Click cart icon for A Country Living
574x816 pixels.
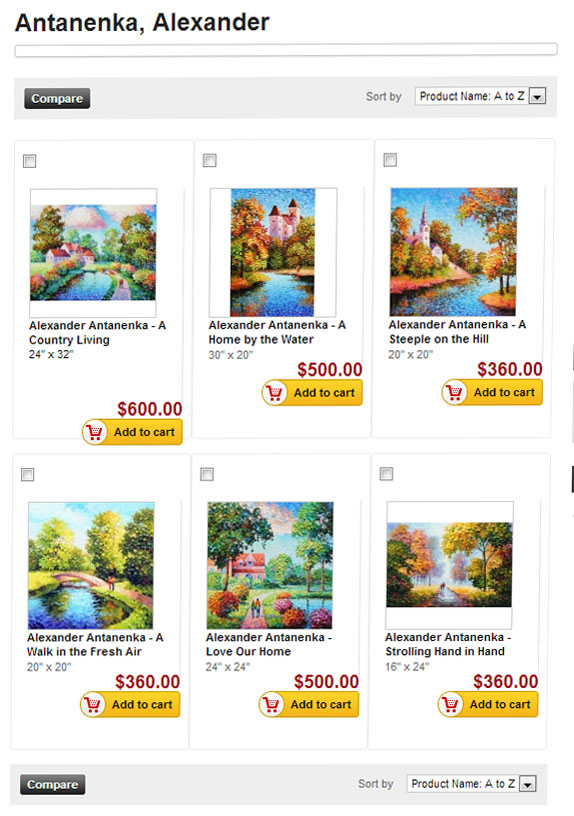tap(95, 432)
